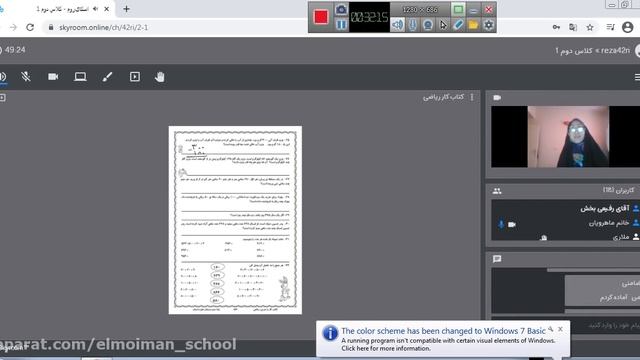Click the green region selection icon in recorder

pyautogui.click(x=458, y=9)
